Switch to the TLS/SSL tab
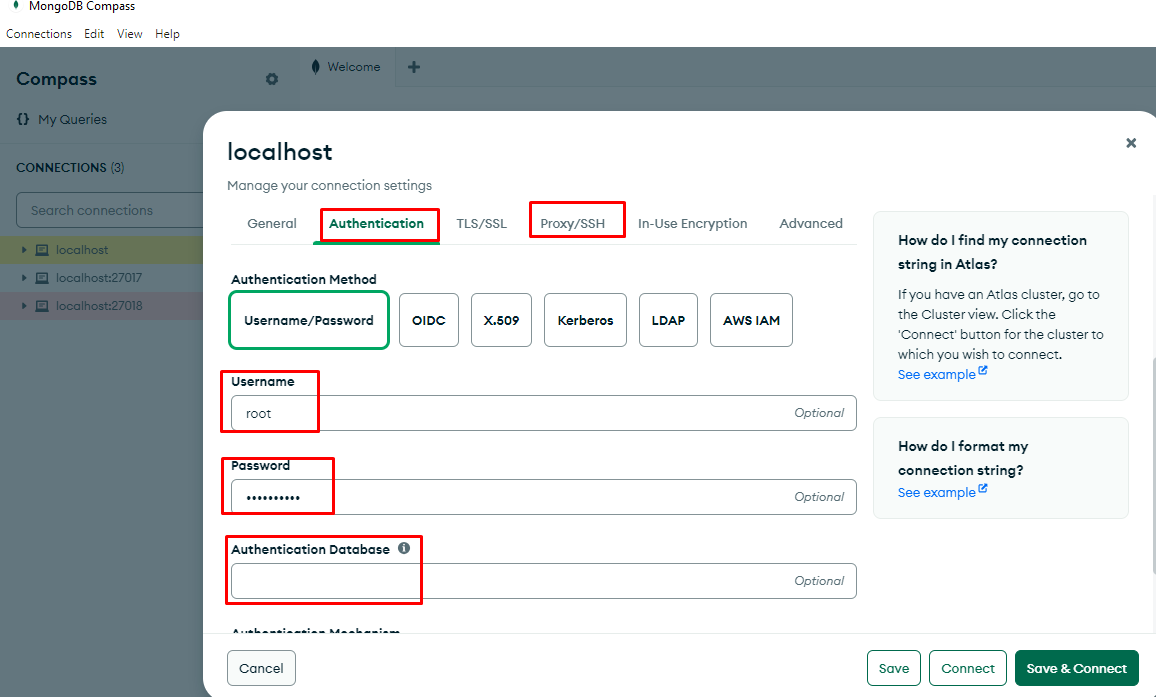This screenshot has width=1156, height=697. [x=481, y=223]
